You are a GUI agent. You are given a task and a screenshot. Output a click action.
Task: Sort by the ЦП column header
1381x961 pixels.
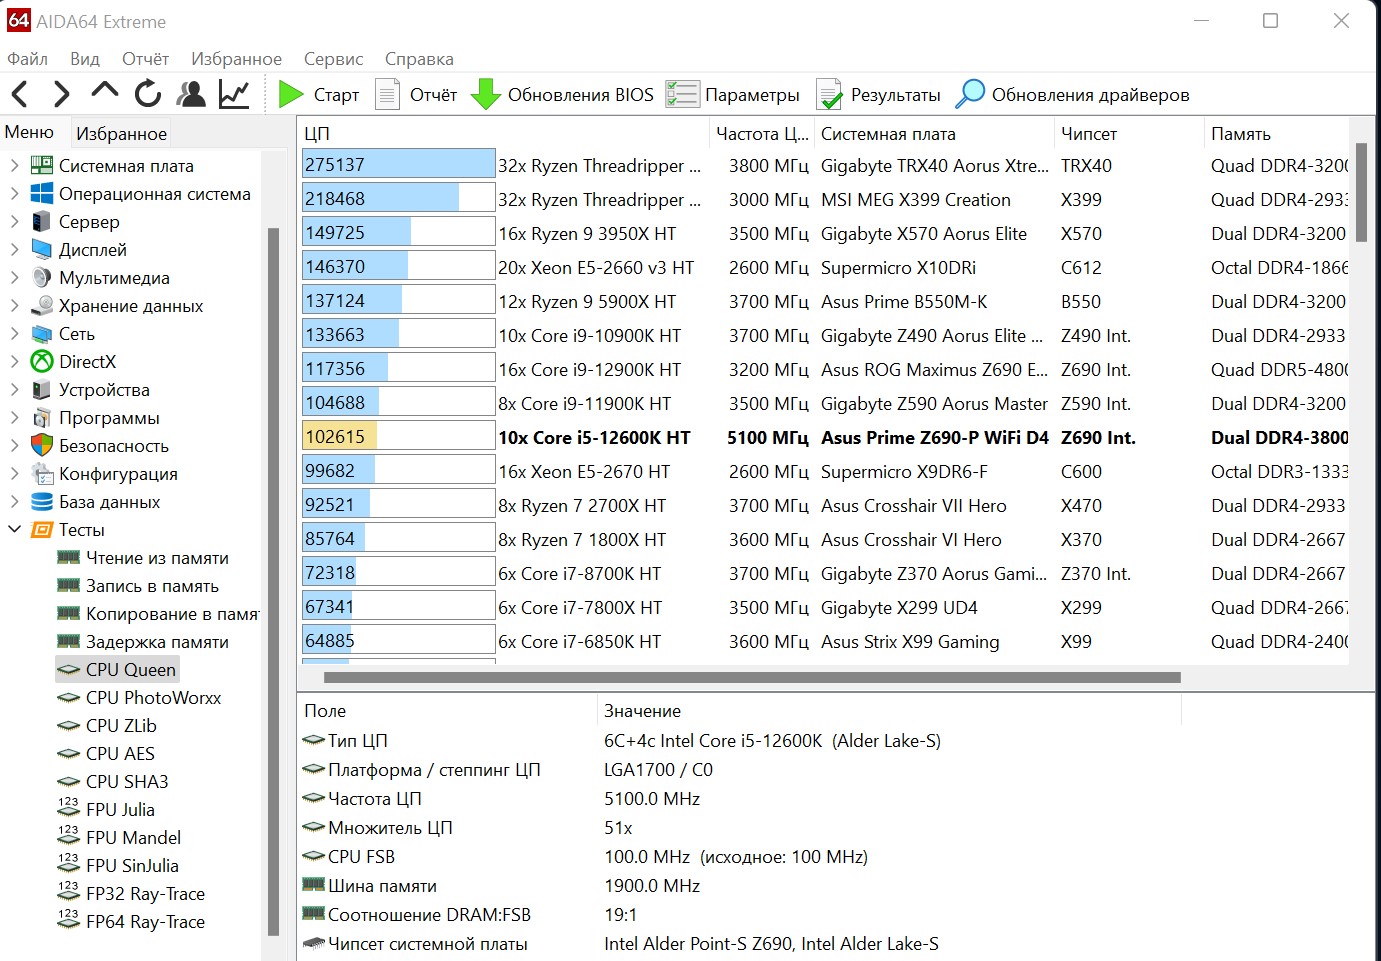coord(503,133)
